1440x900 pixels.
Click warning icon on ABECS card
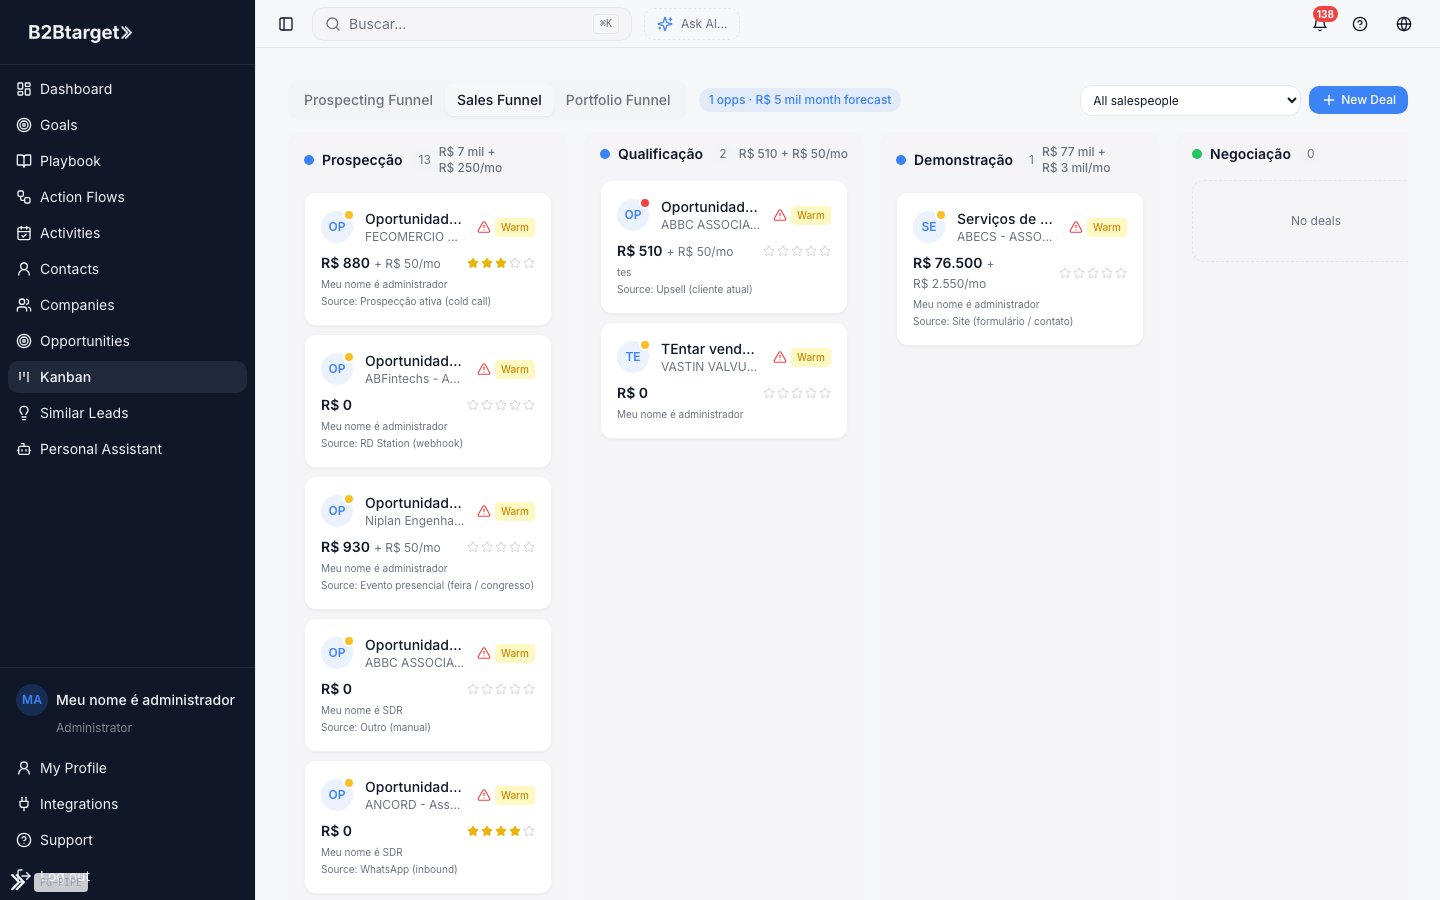(1076, 227)
